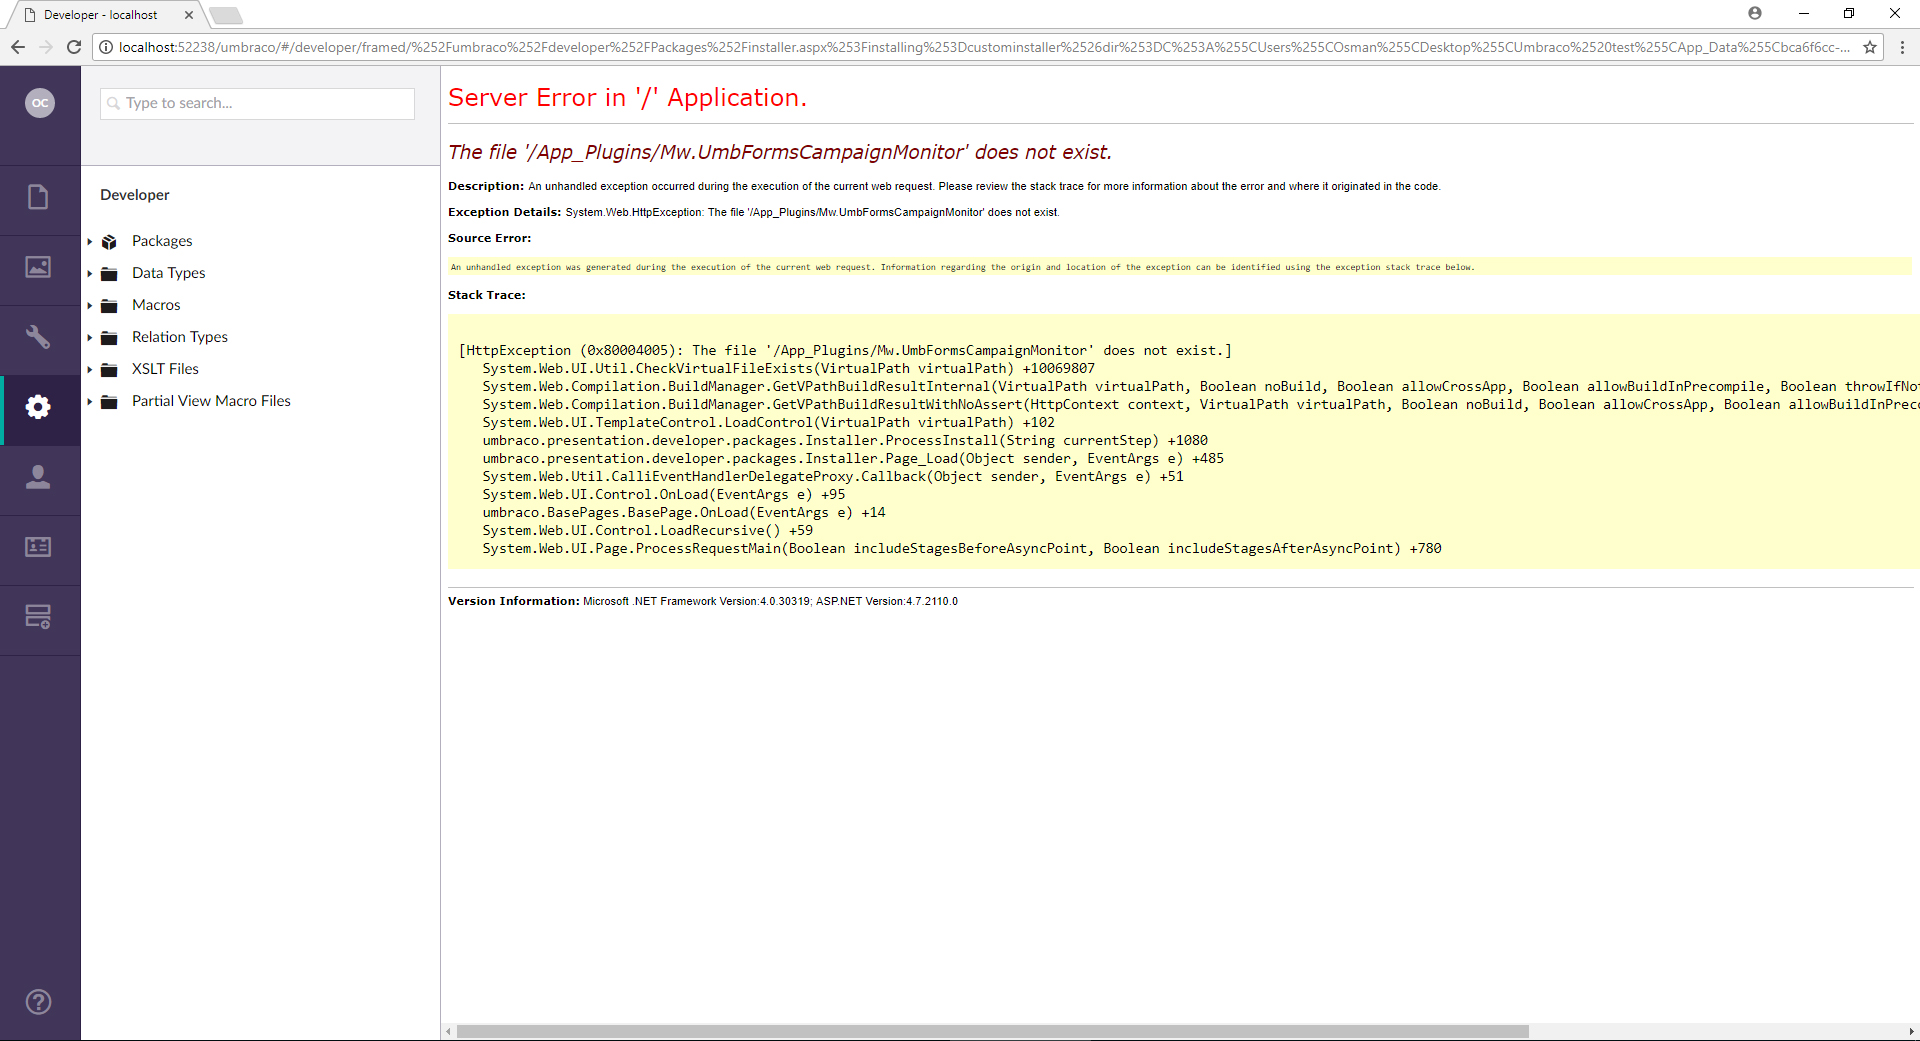Click the horizontal scrollbar thumb
Viewport: 1920px width, 1041px height.
point(992,1031)
